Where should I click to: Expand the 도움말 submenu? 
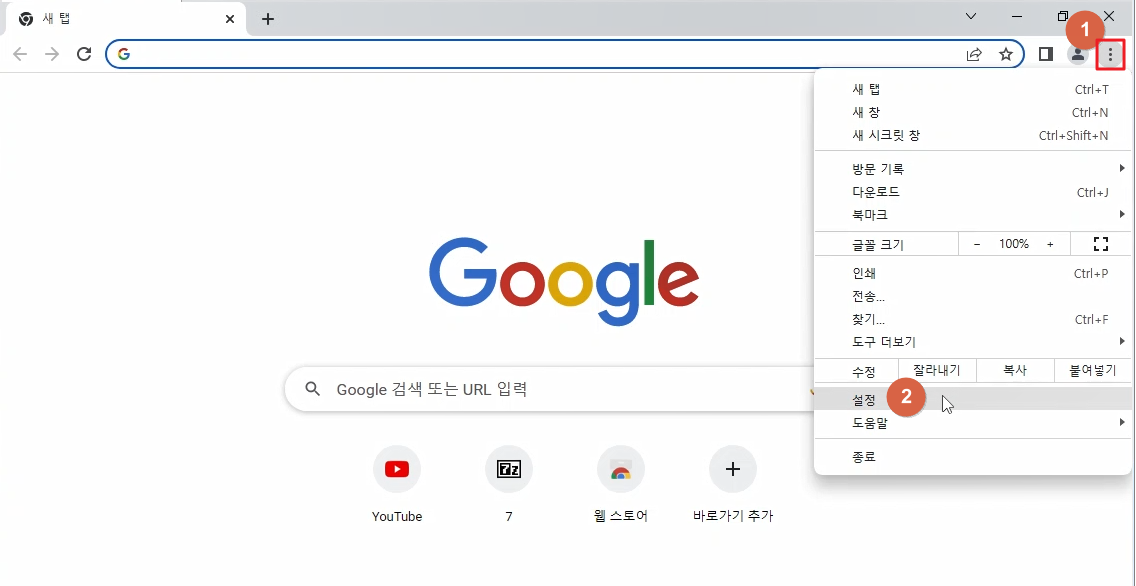click(x=974, y=423)
